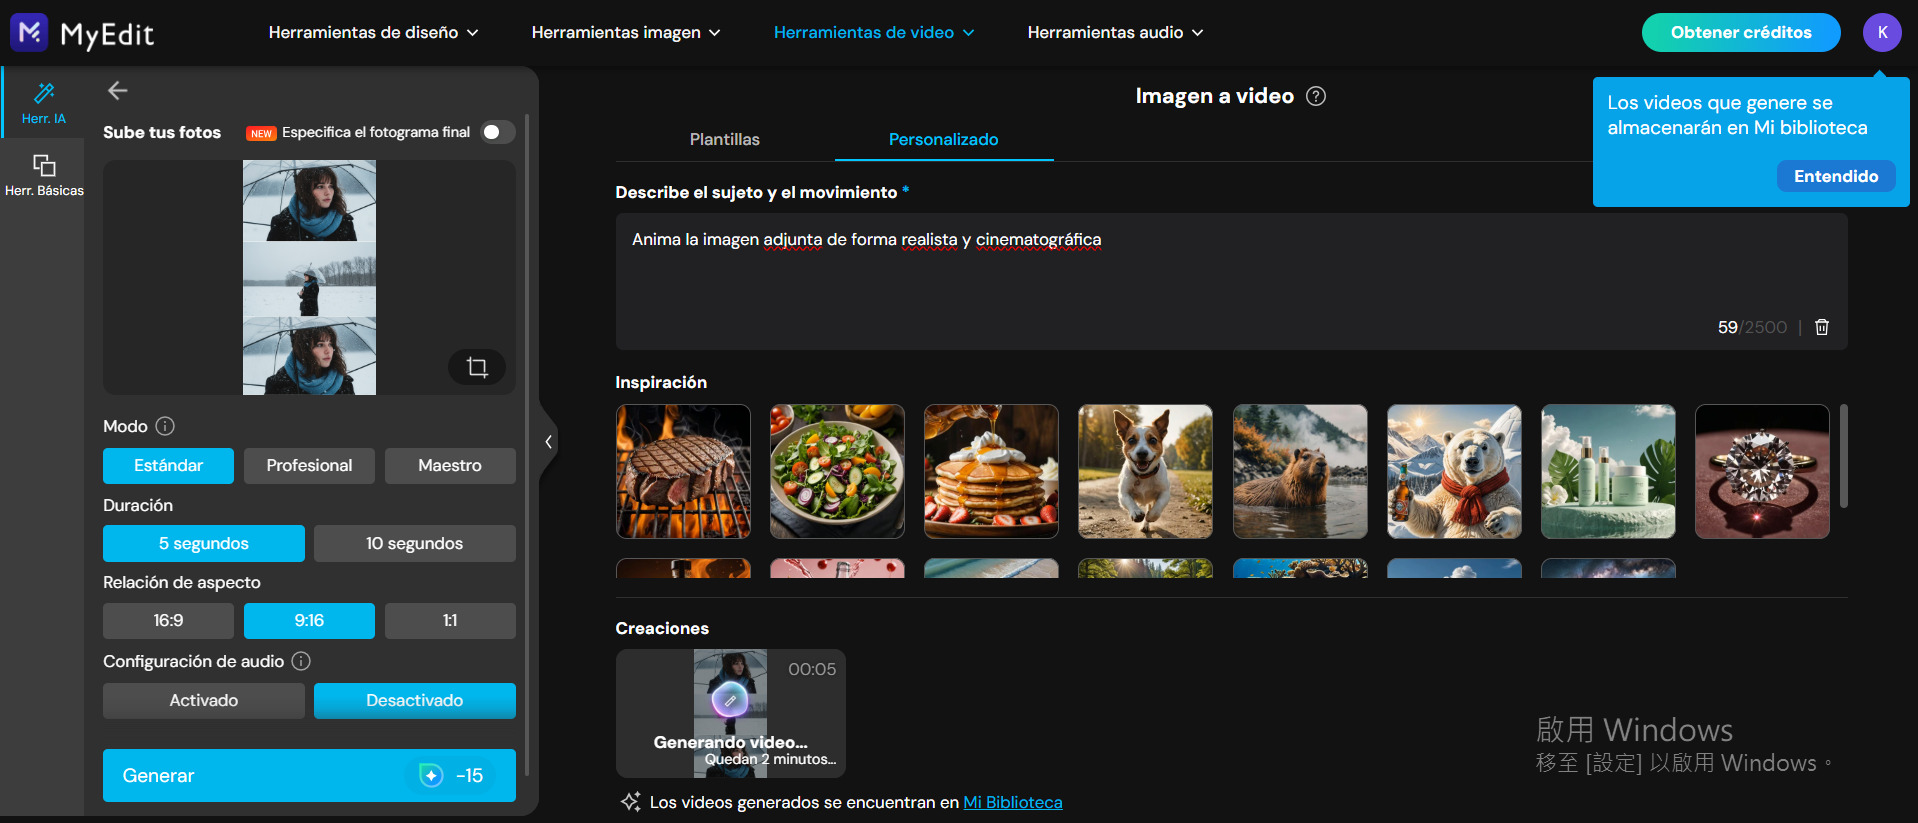This screenshot has height=823, width=1918.
Task: Click the Obtener créditos button
Action: pos(1741,33)
